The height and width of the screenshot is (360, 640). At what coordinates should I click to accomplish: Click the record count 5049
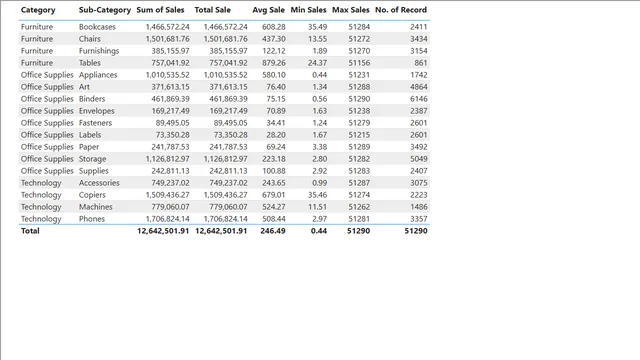[x=418, y=159]
